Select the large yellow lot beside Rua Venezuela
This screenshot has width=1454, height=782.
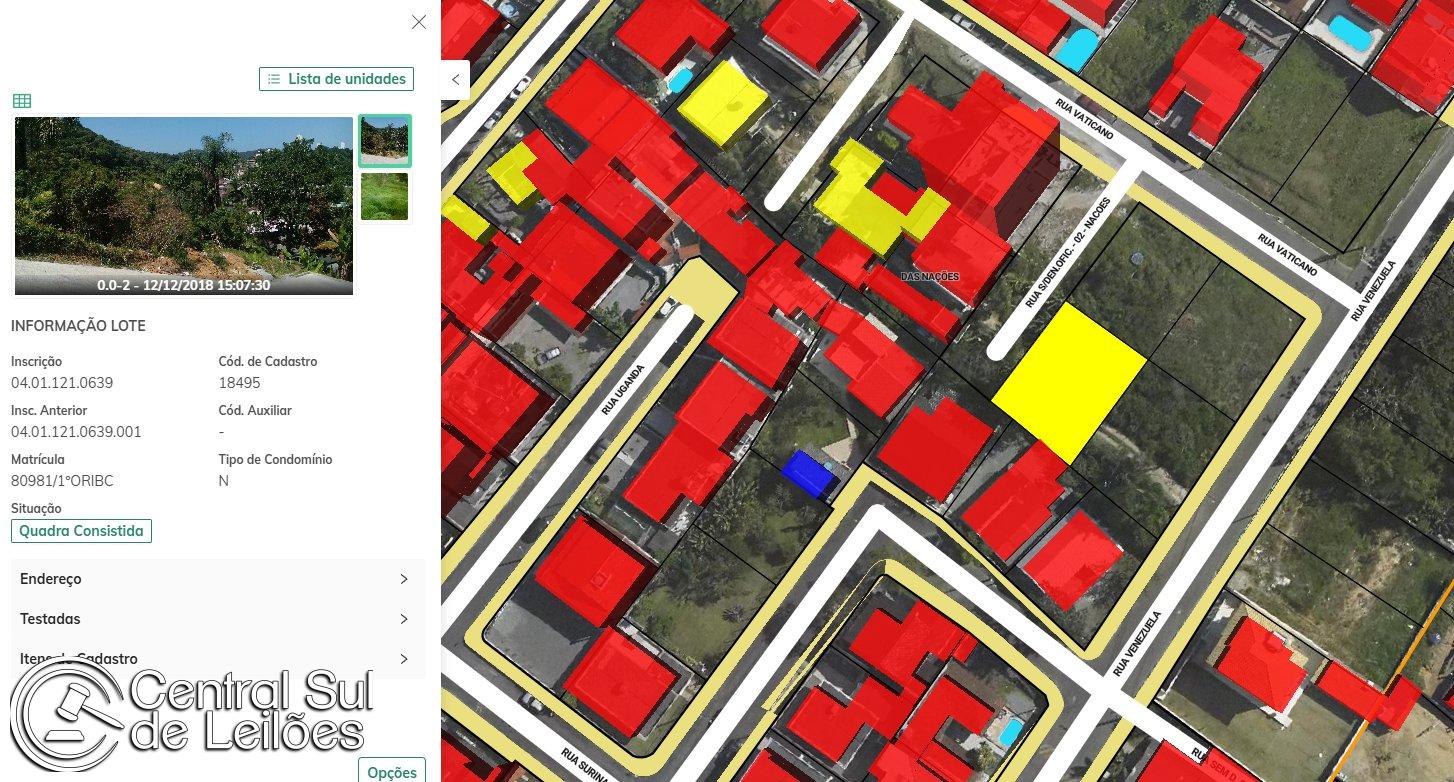coord(1069,383)
